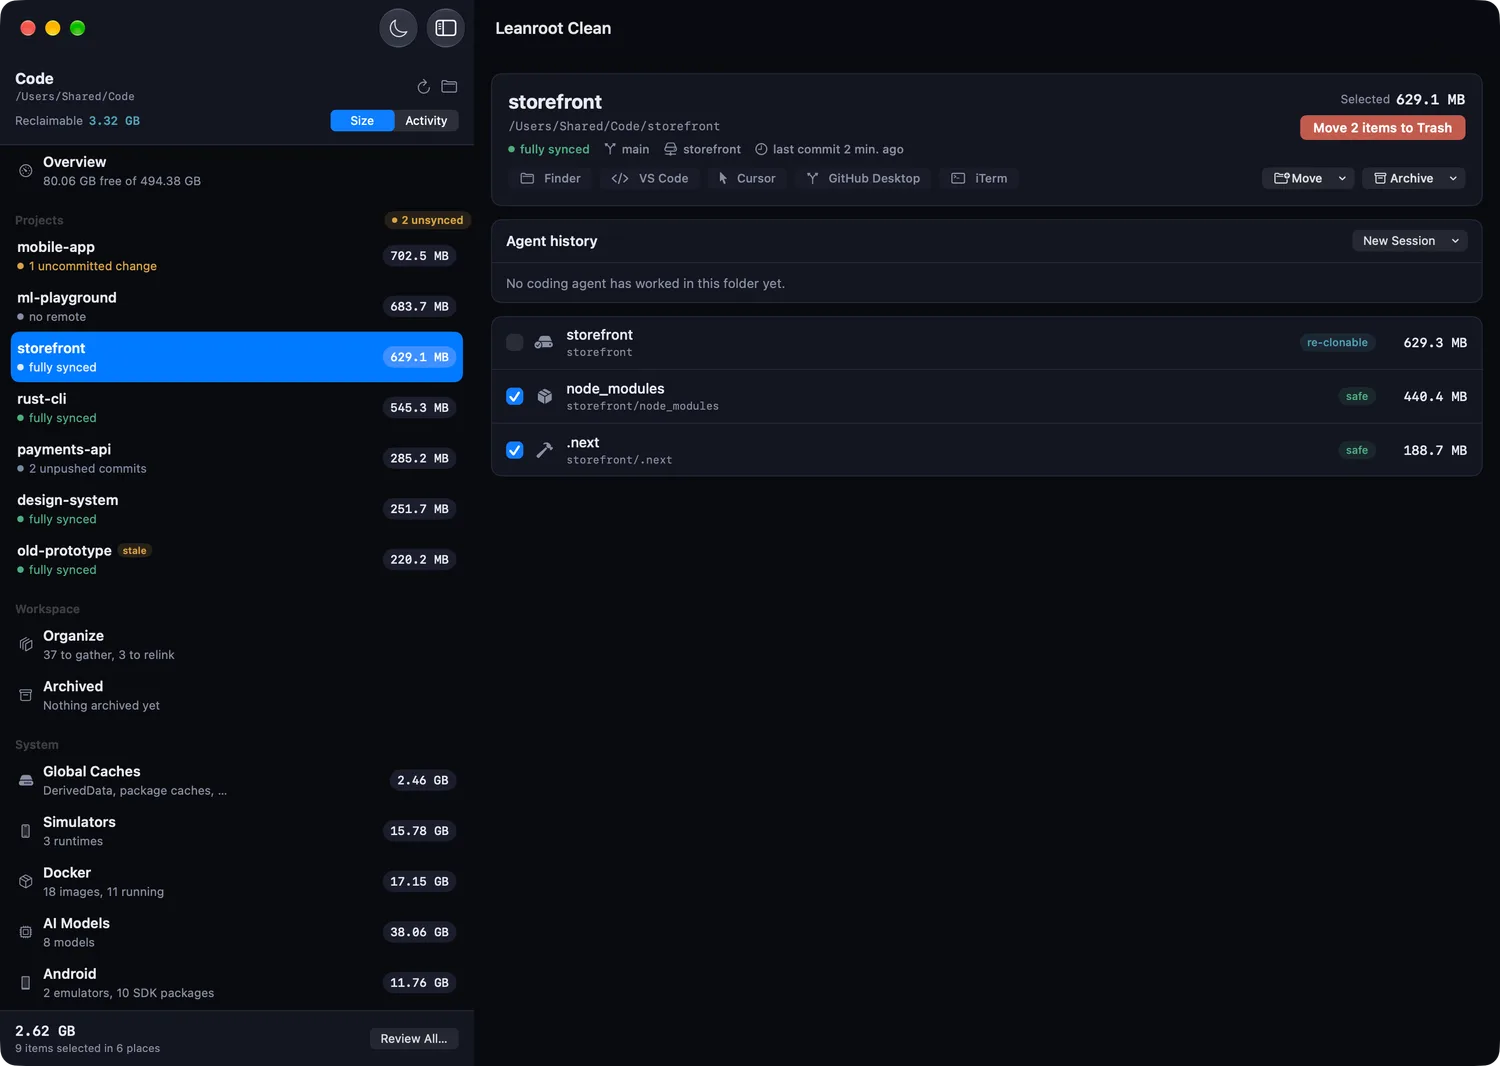
Task: Click the 2 unsynced badge
Action: click(427, 220)
